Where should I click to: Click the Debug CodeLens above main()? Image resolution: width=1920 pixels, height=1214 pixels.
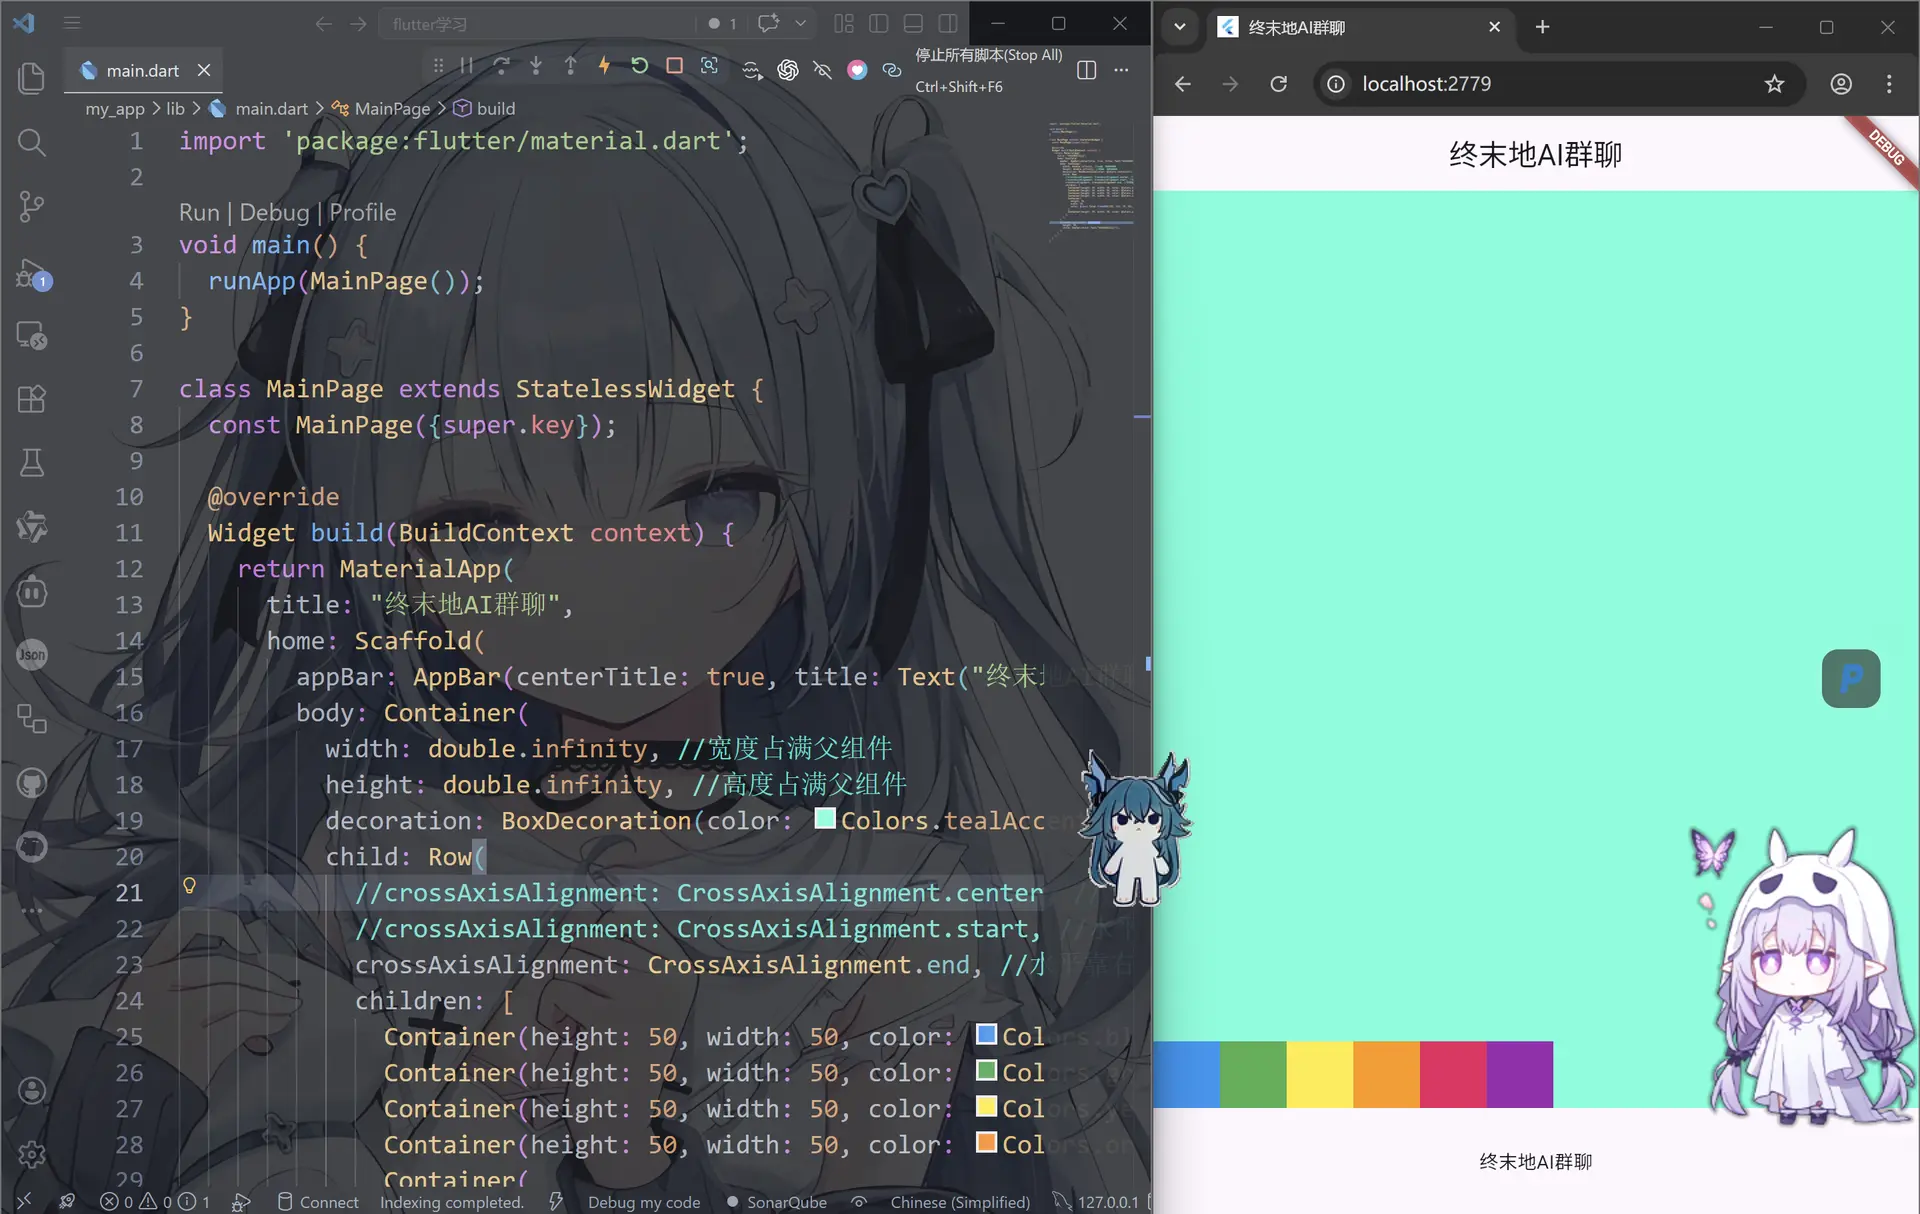274,212
